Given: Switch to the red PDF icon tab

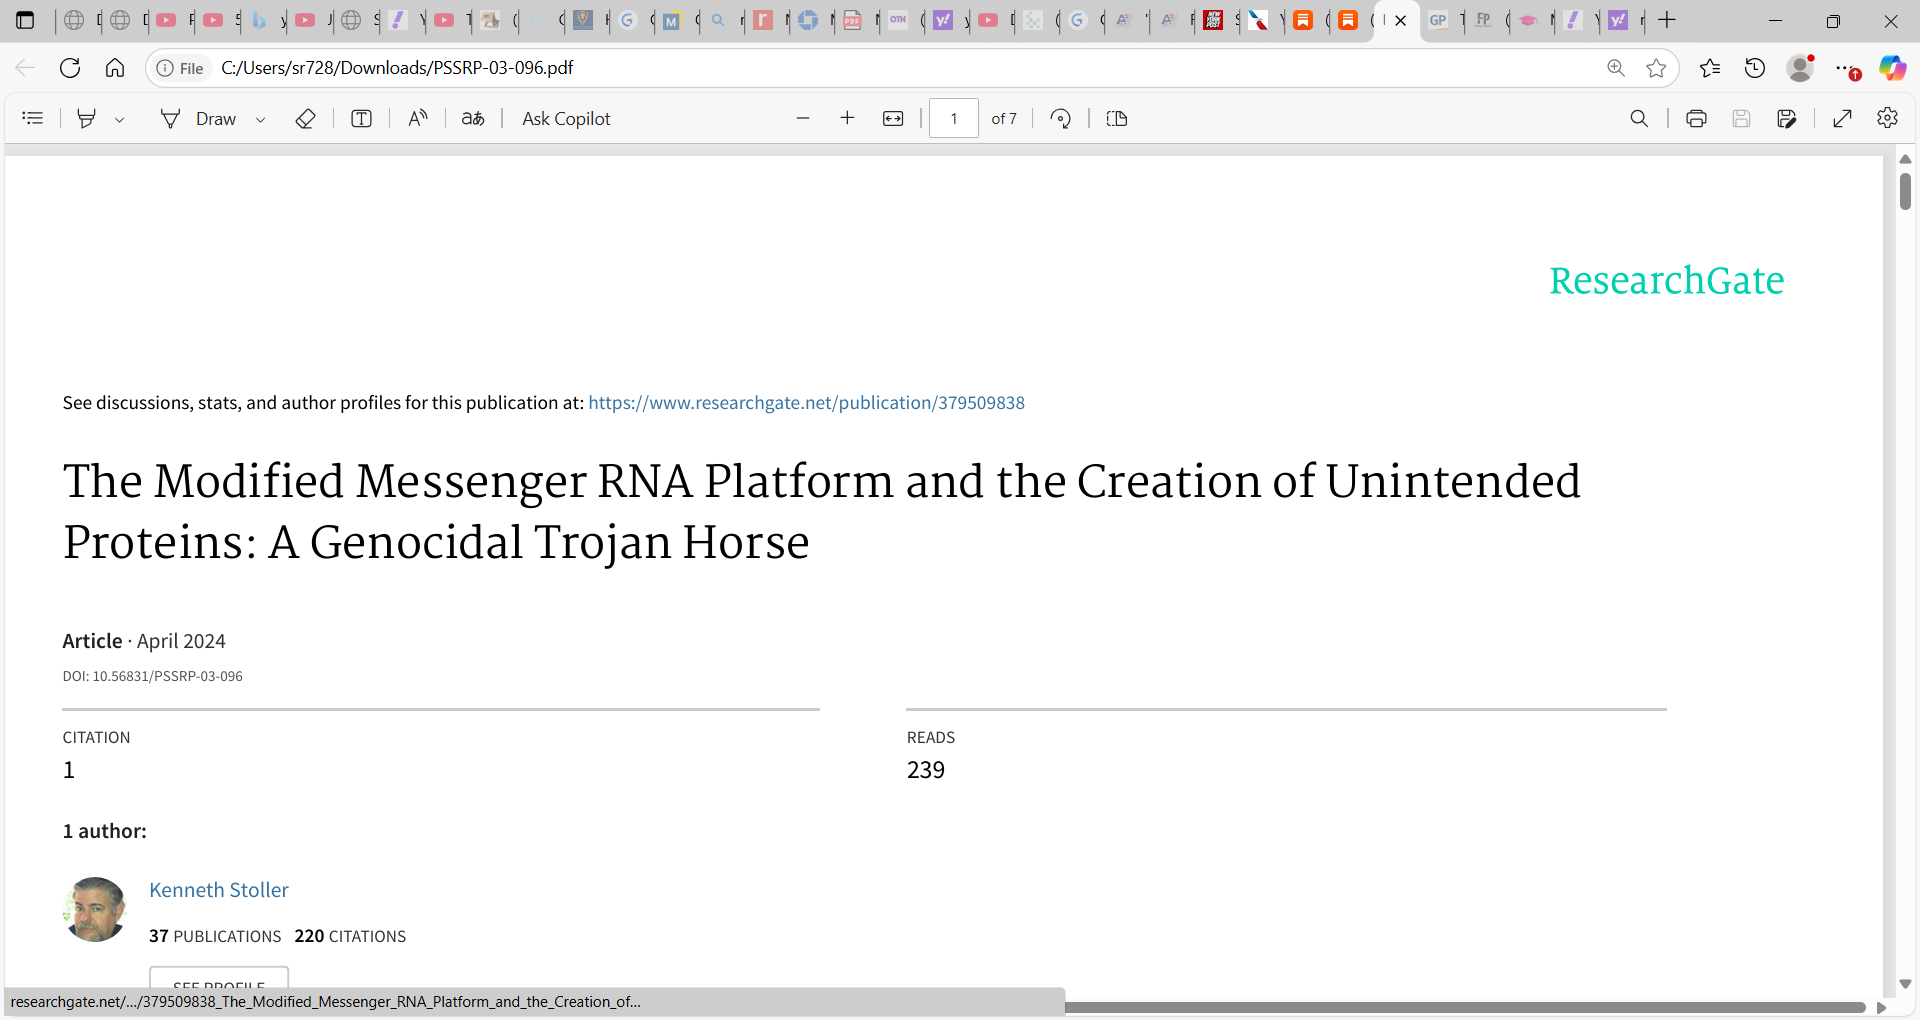Looking at the screenshot, I should click(x=853, y=20).
